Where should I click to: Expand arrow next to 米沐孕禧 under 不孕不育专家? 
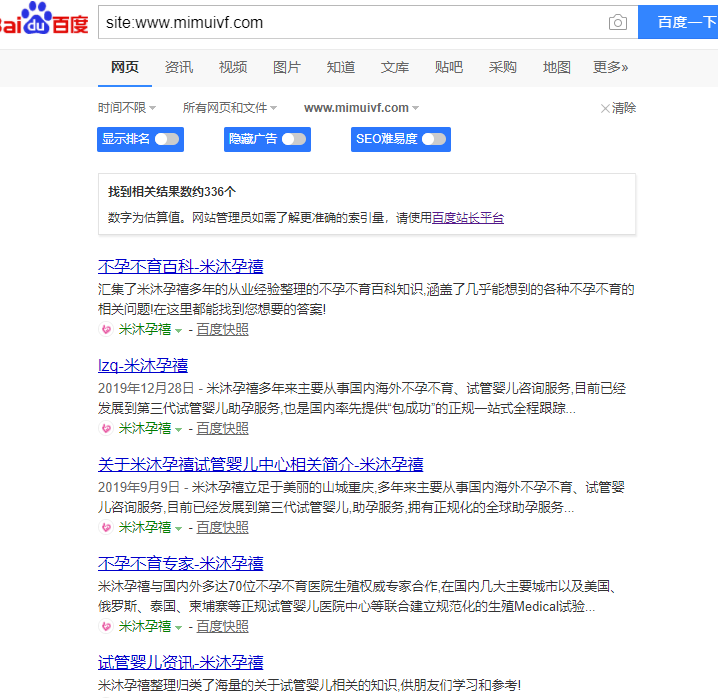pos(179,627)
